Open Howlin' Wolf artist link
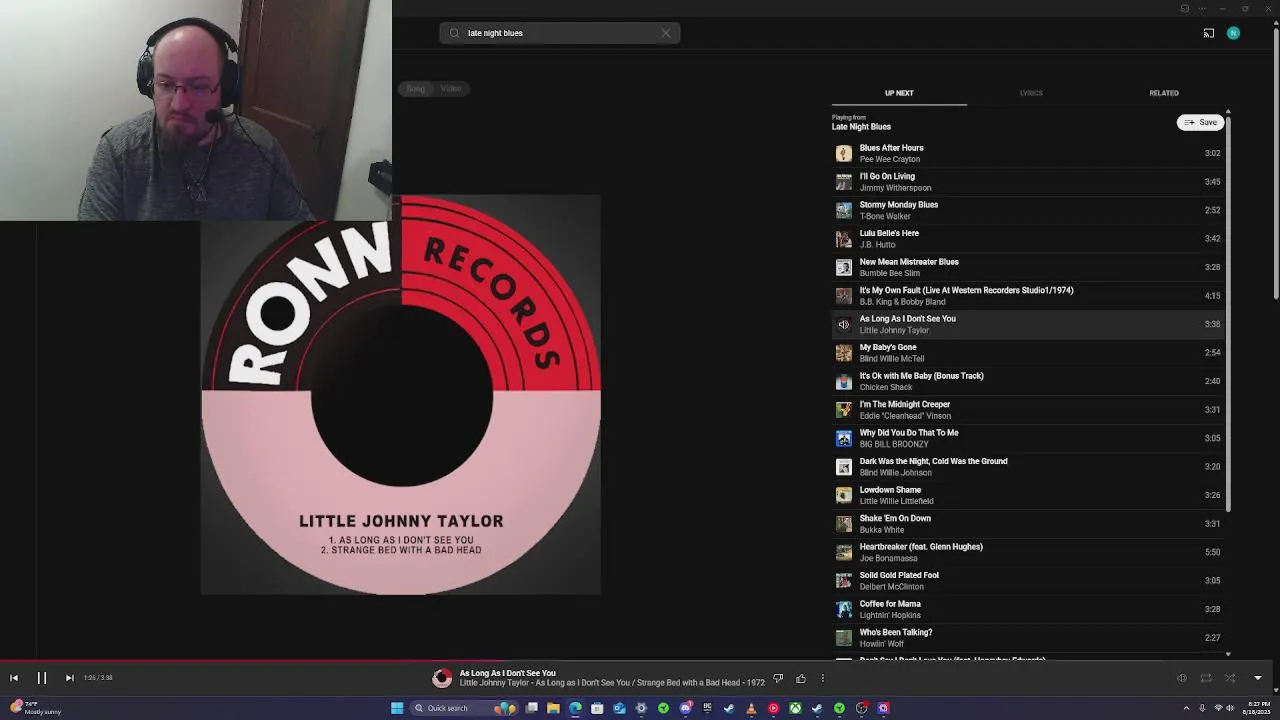 [882, 644]
